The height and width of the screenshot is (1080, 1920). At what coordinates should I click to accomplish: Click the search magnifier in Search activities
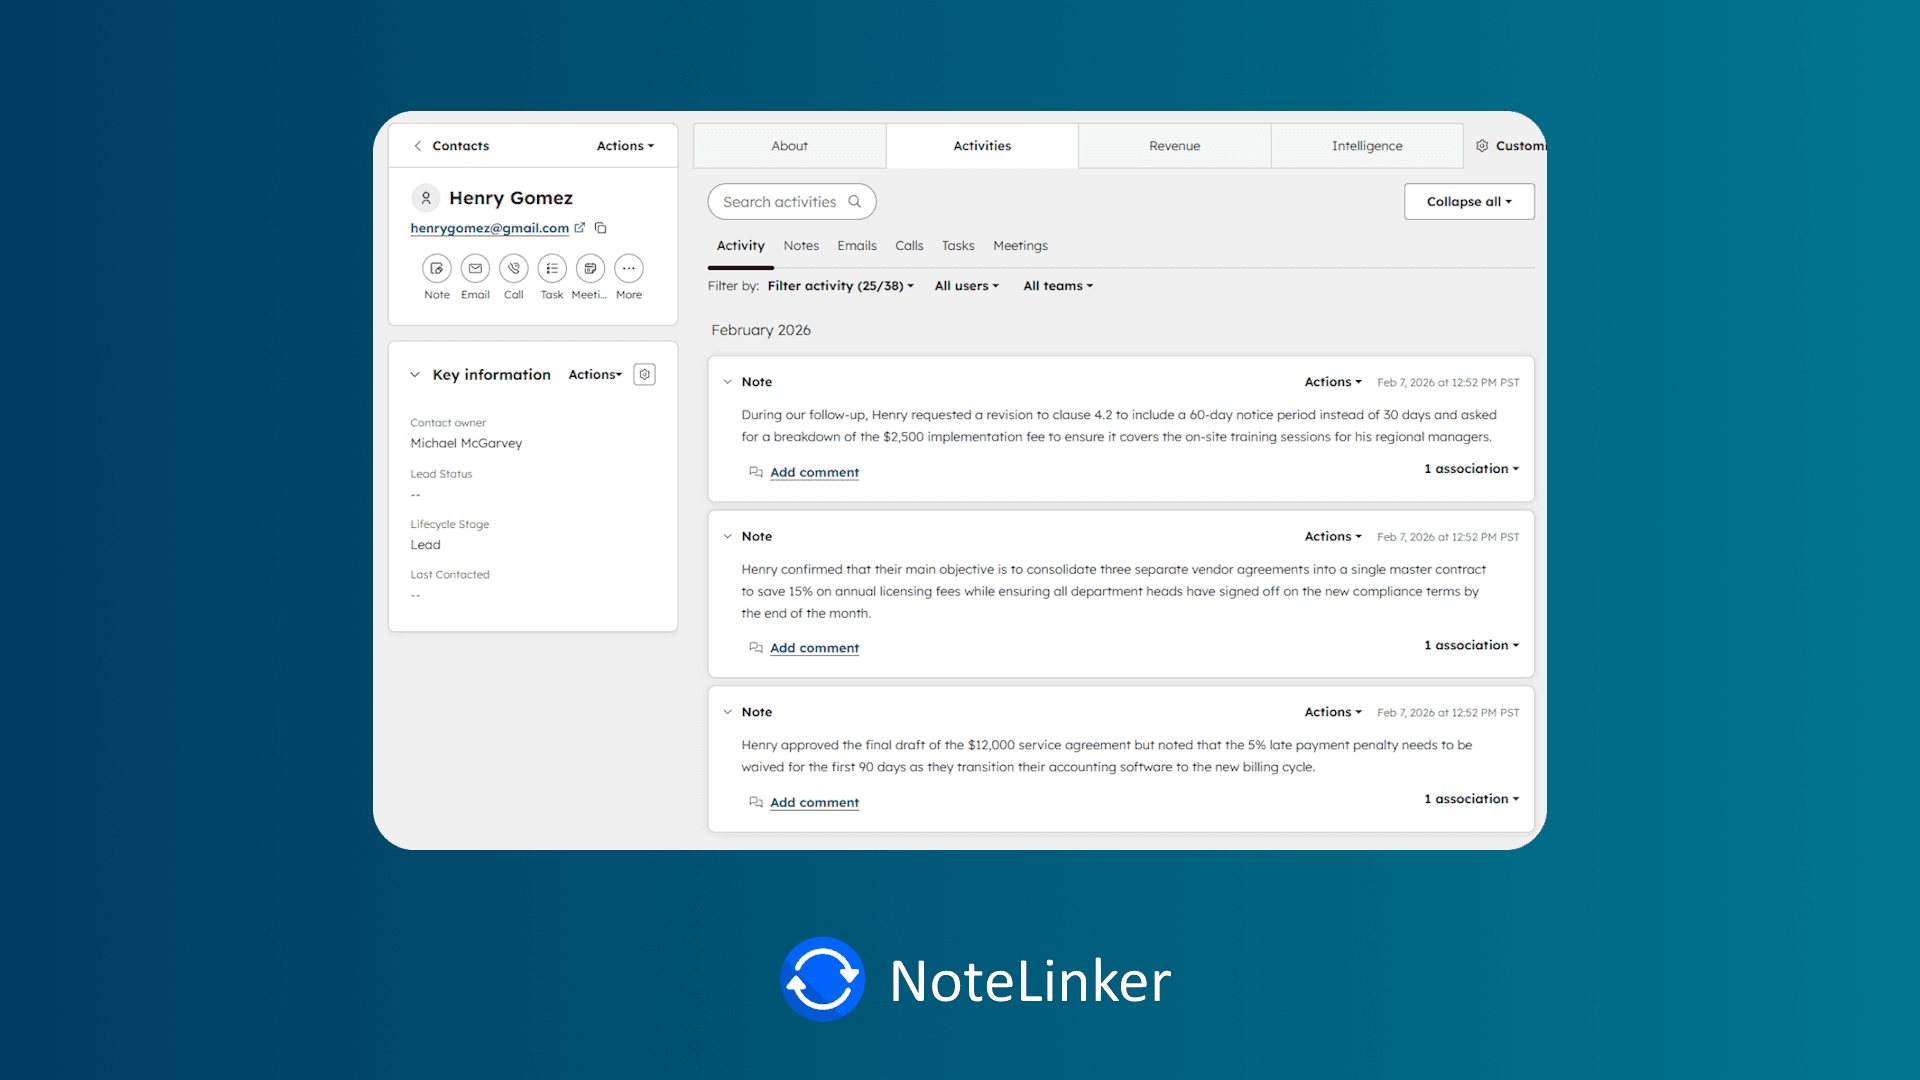(x=855, y=201)
